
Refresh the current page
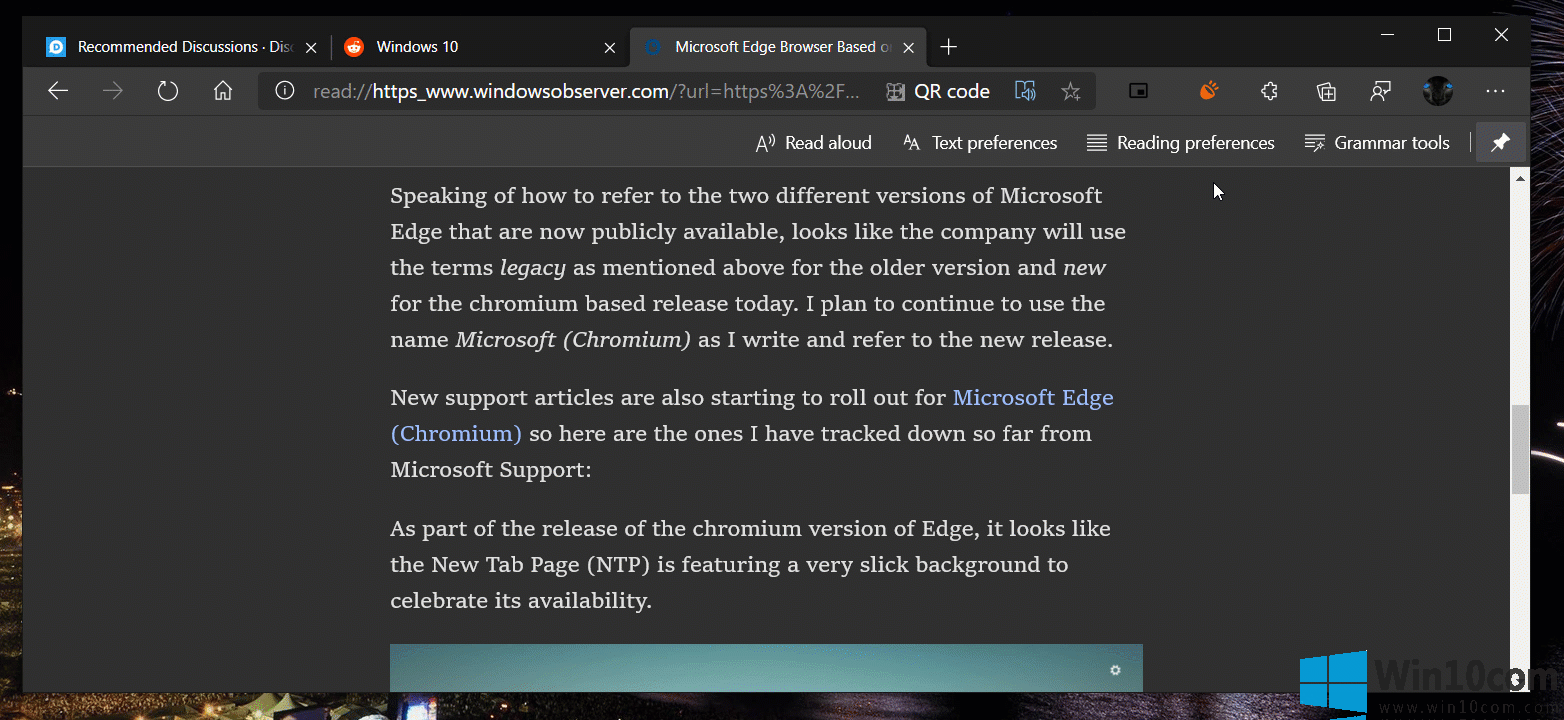click(x=168, y=91)
